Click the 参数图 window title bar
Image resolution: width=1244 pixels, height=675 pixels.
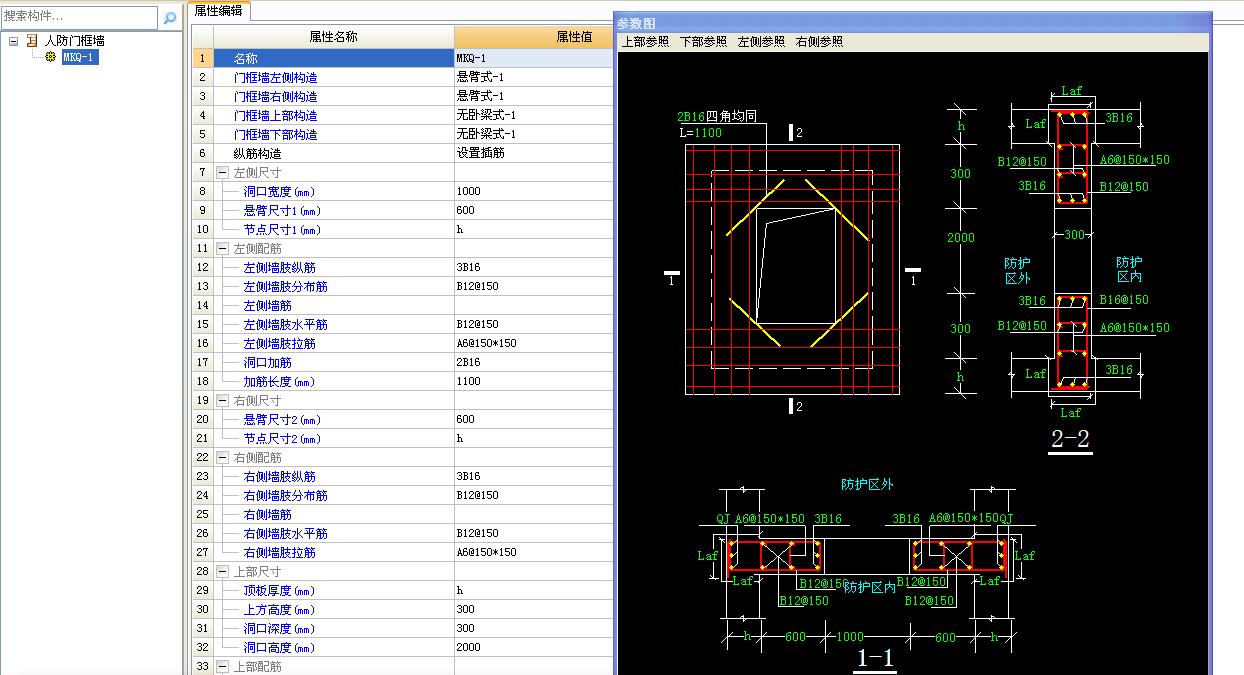(912, 23)
